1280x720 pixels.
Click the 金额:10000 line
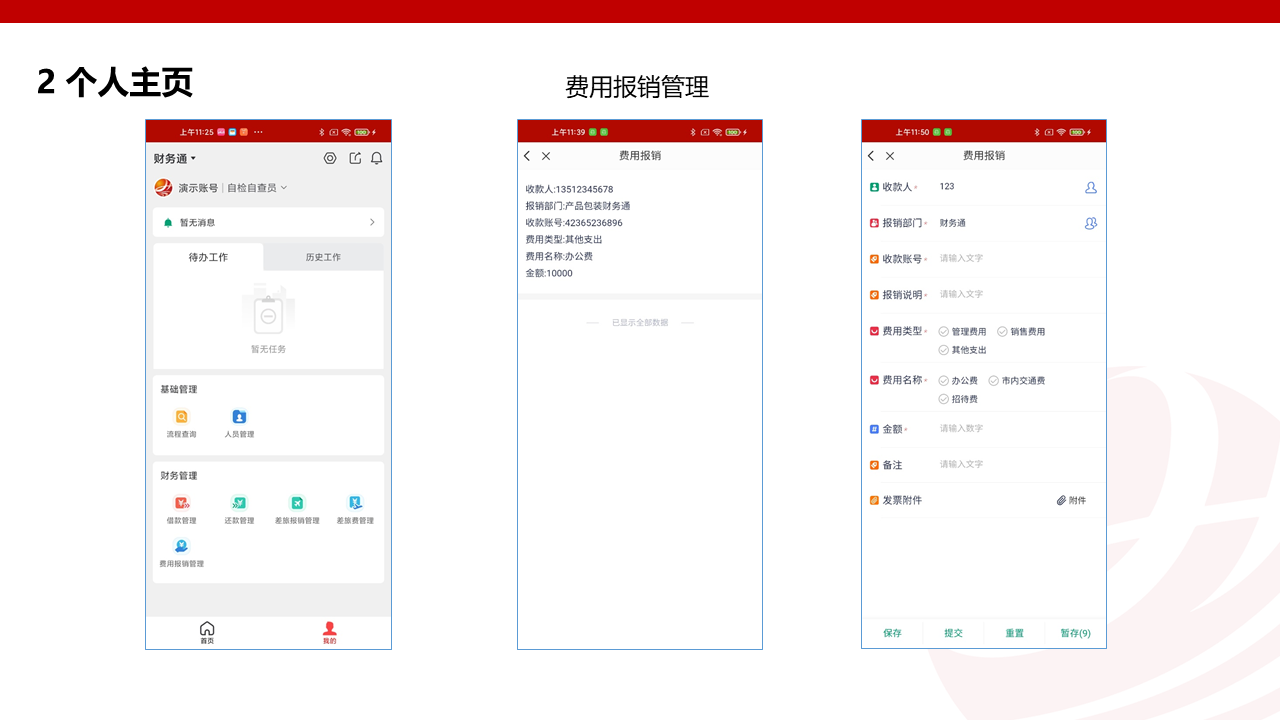[x=549, y=273]
